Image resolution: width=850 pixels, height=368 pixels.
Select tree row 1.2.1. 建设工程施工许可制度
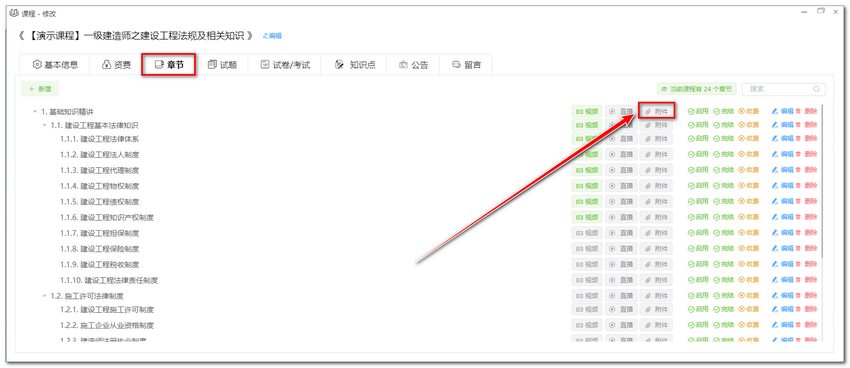(107, 310)
